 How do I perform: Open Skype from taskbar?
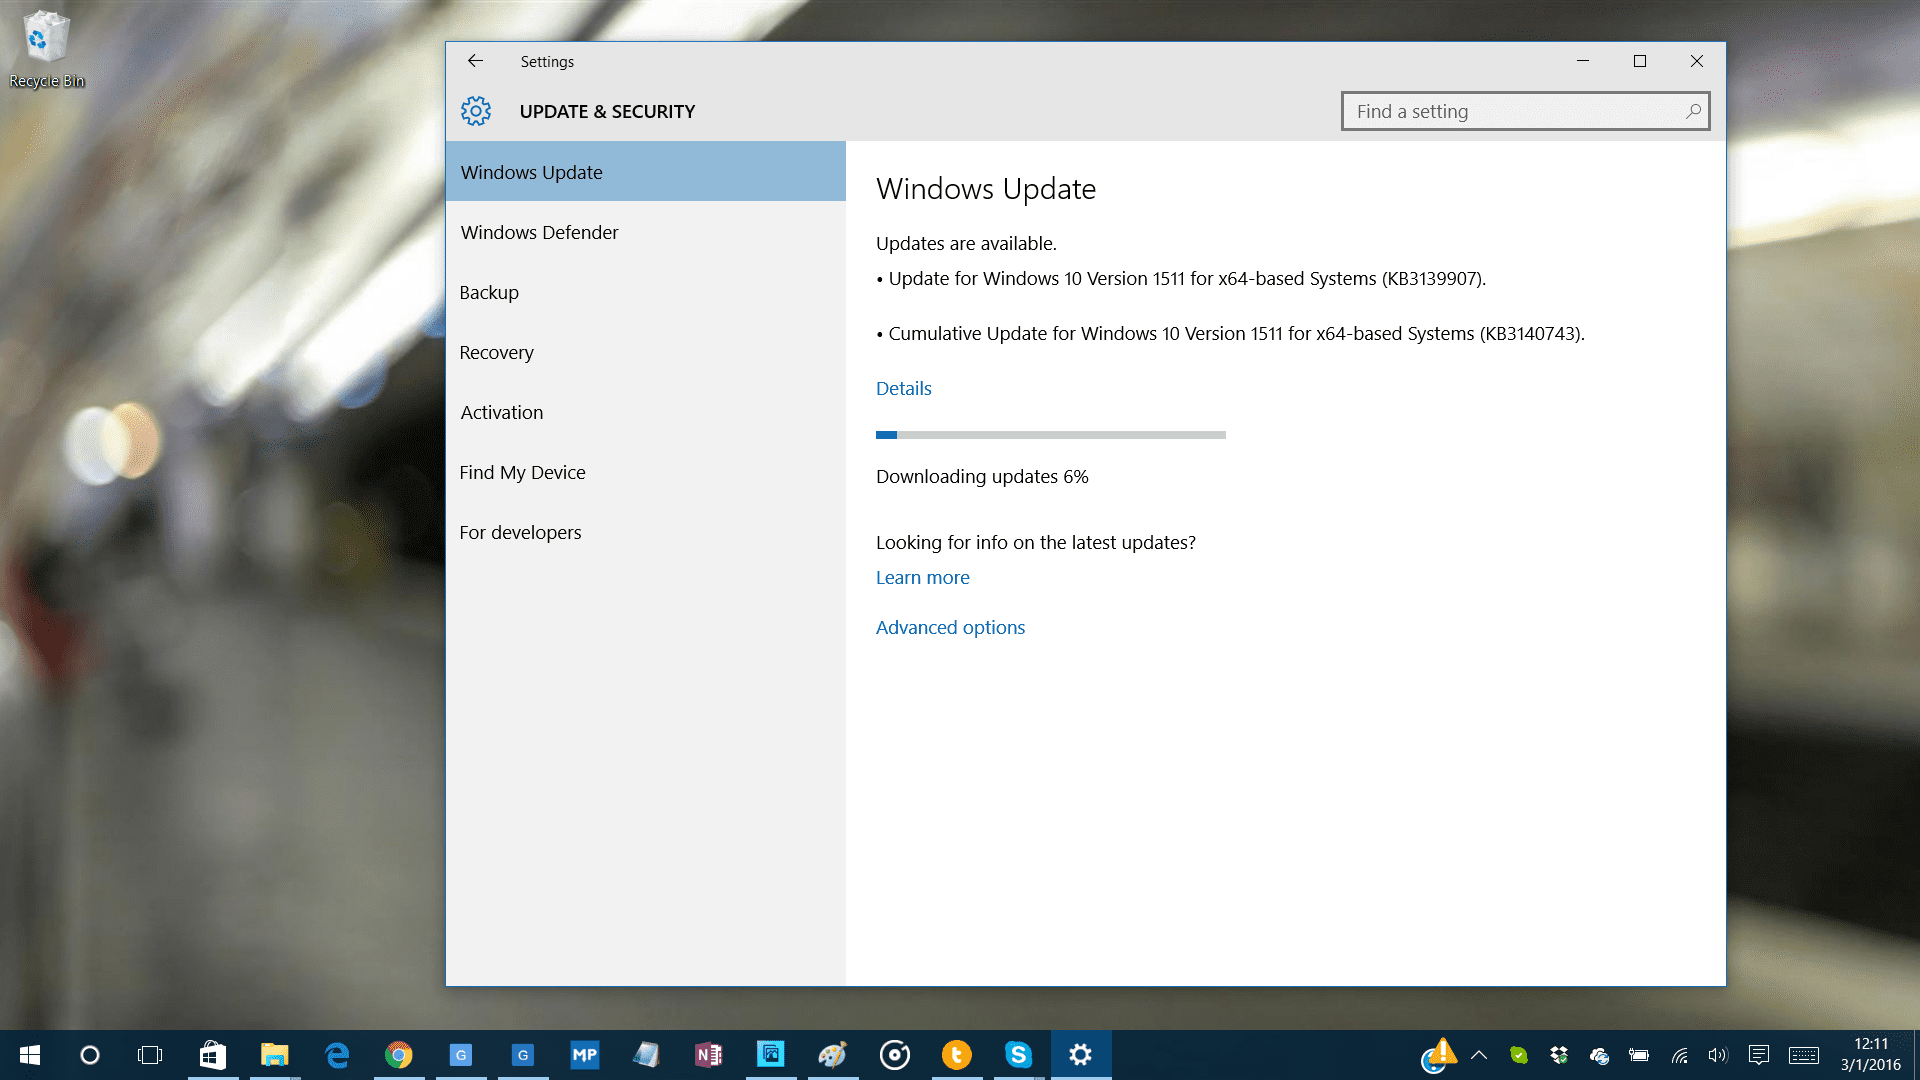[1018, 1055]
